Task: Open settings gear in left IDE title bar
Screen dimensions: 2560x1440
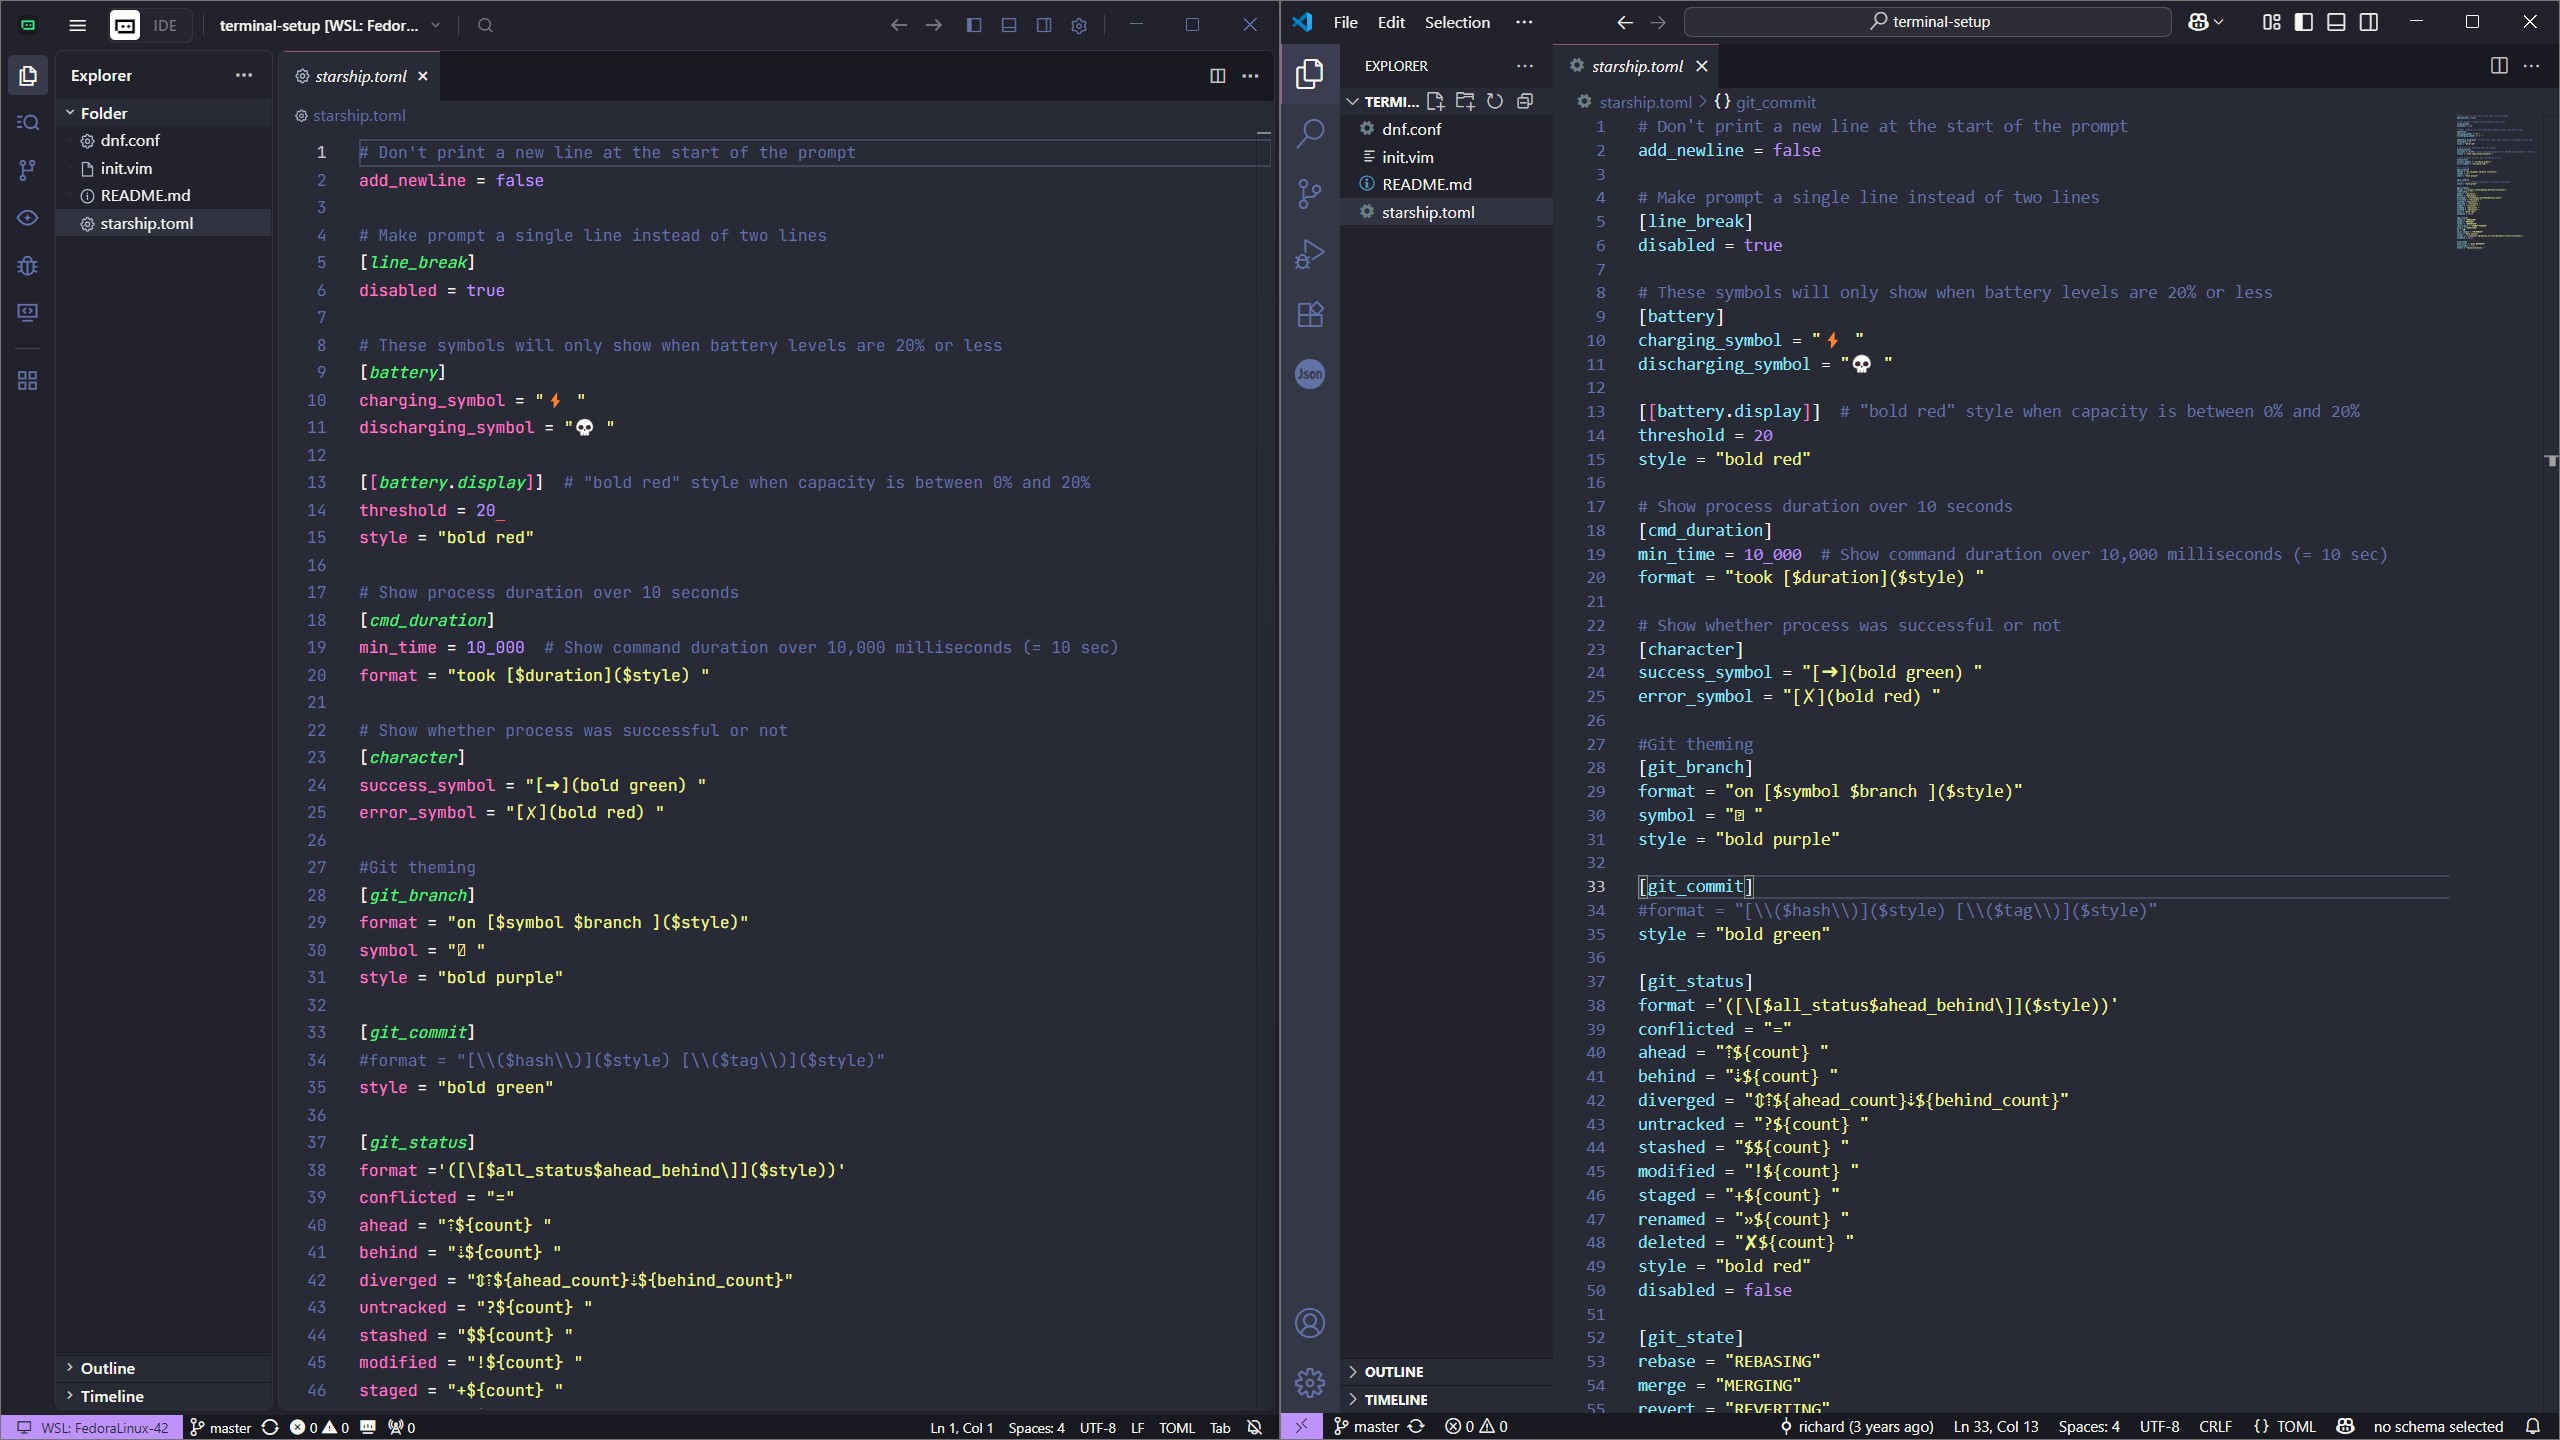Action: tap(1079, 25)
